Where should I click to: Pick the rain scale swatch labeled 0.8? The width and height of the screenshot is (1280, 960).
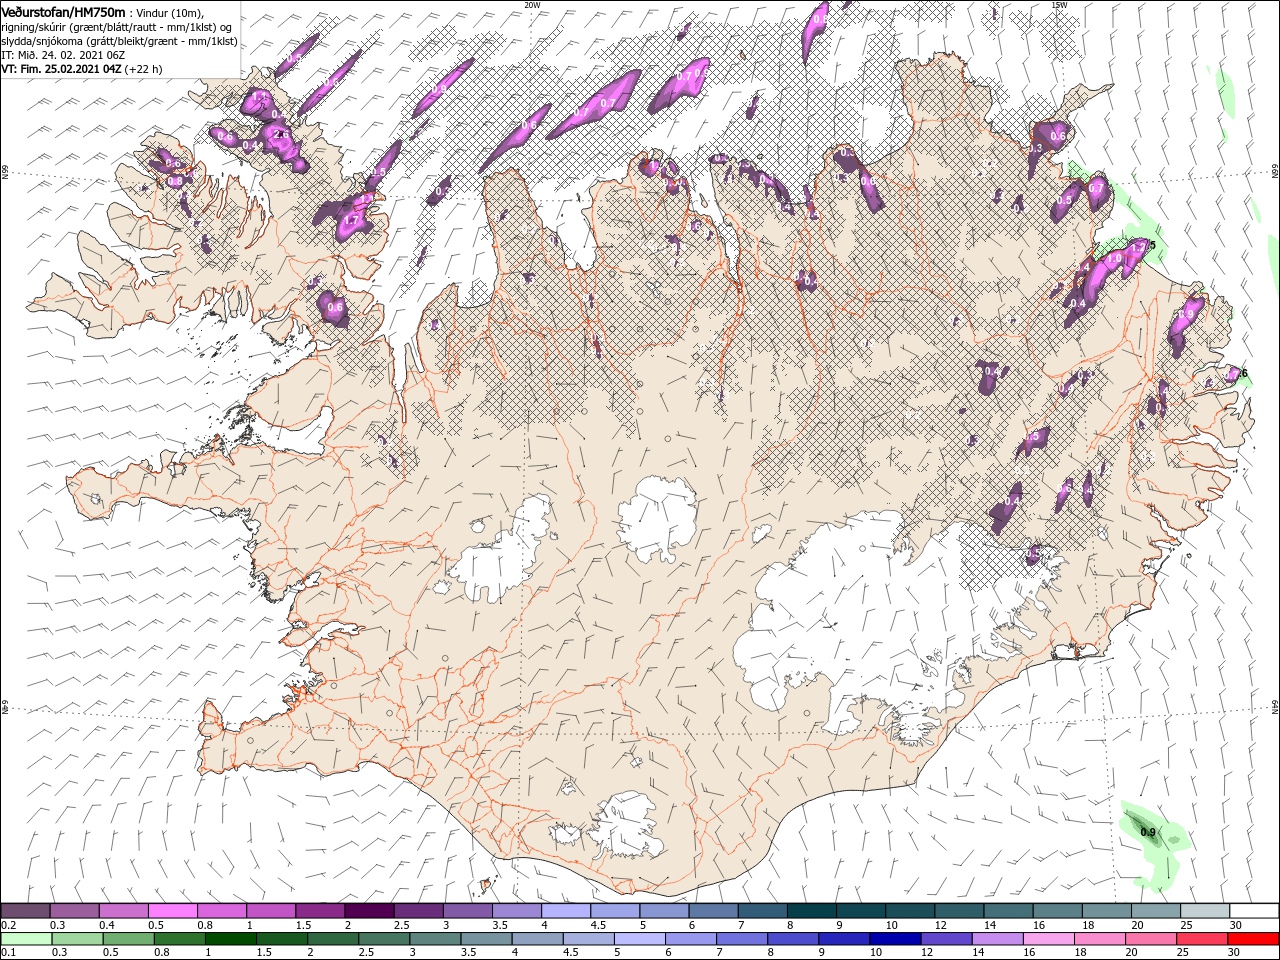[178, 939]
